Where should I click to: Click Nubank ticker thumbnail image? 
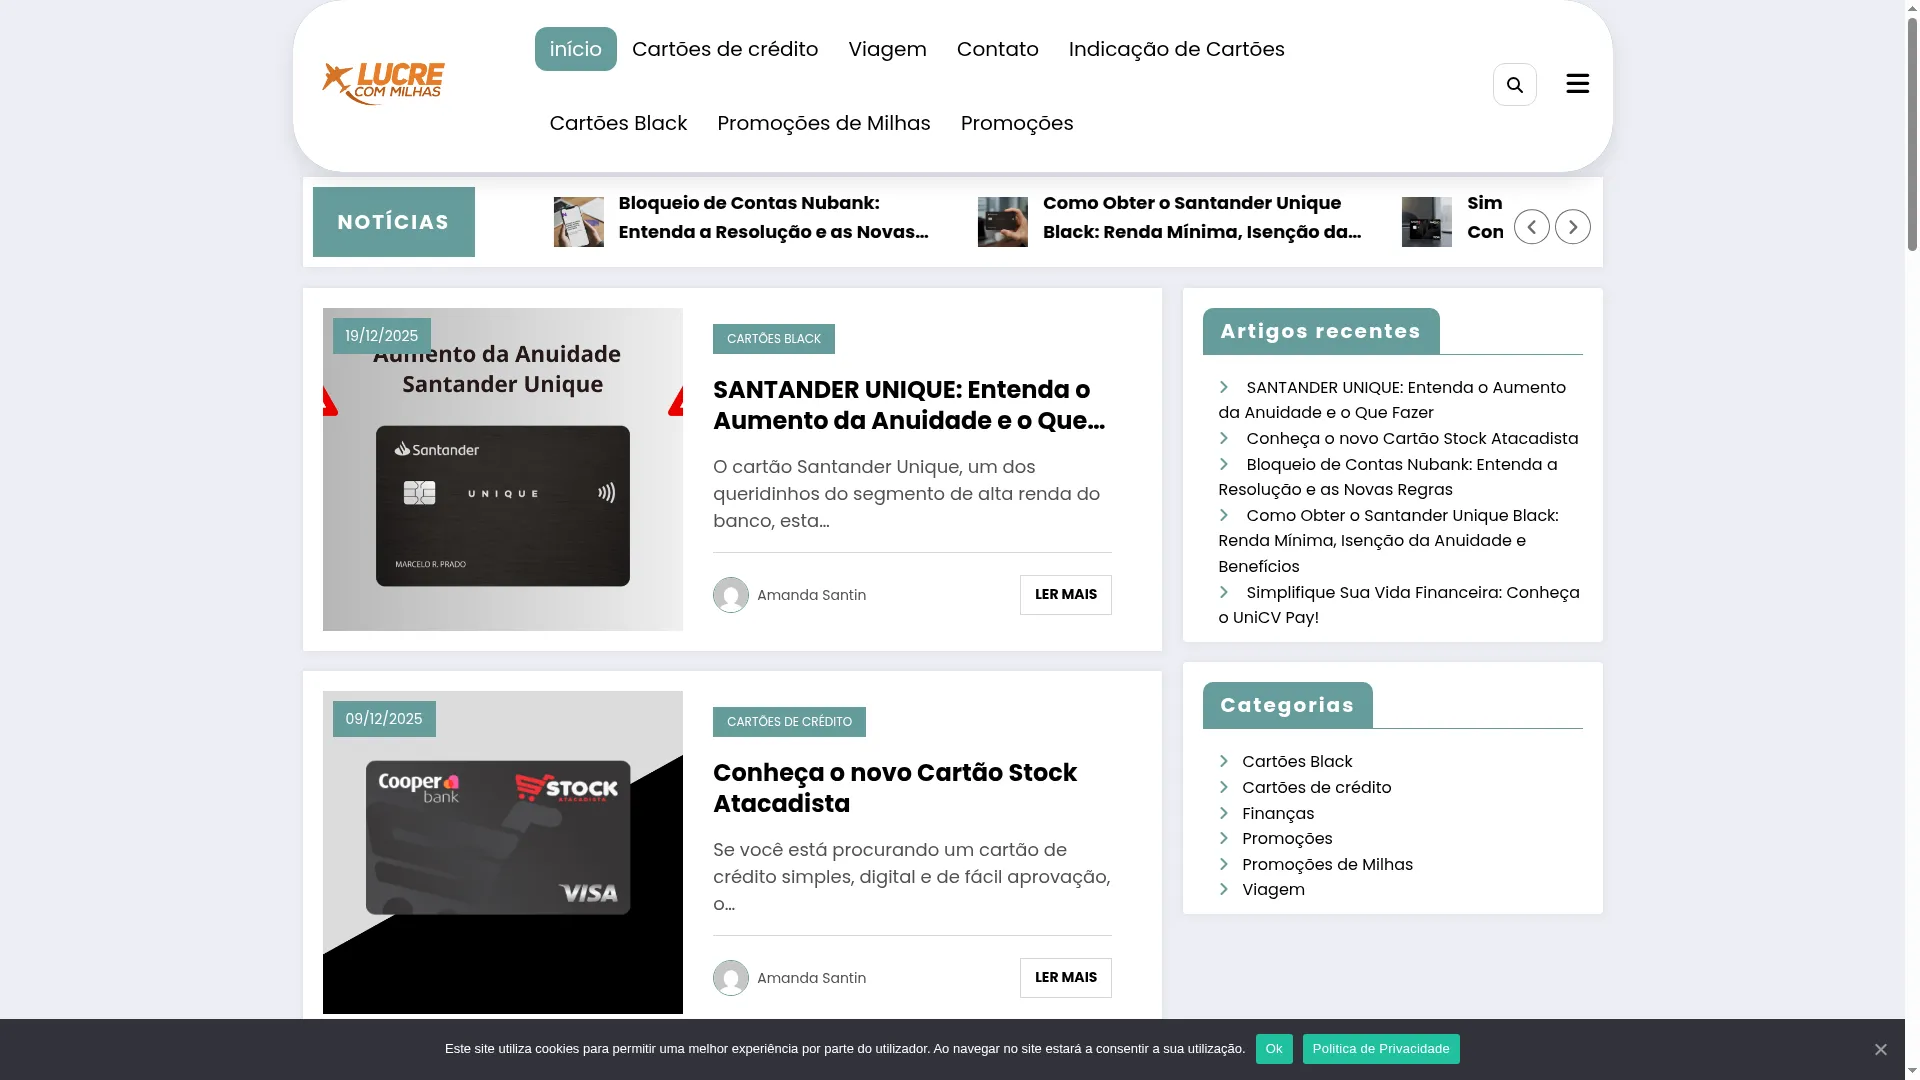pyautogui.click(x=578, y=222)
